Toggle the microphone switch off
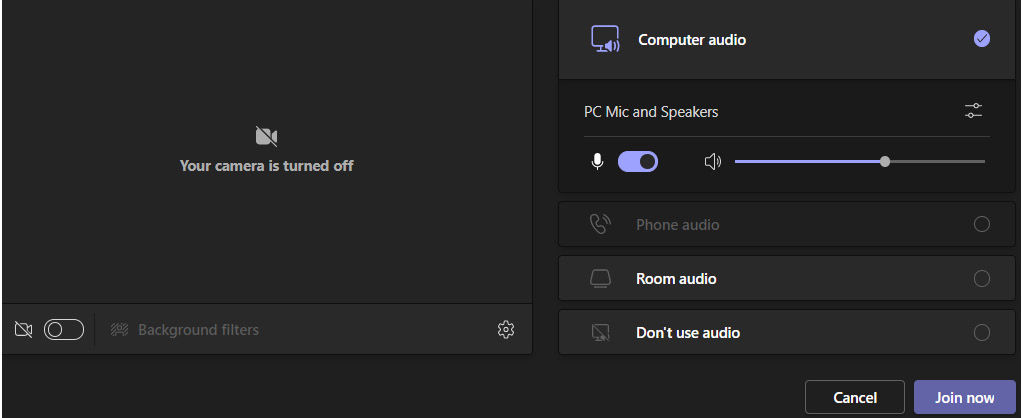Viewport: 1023px width, 418px height. coord(637,162)
